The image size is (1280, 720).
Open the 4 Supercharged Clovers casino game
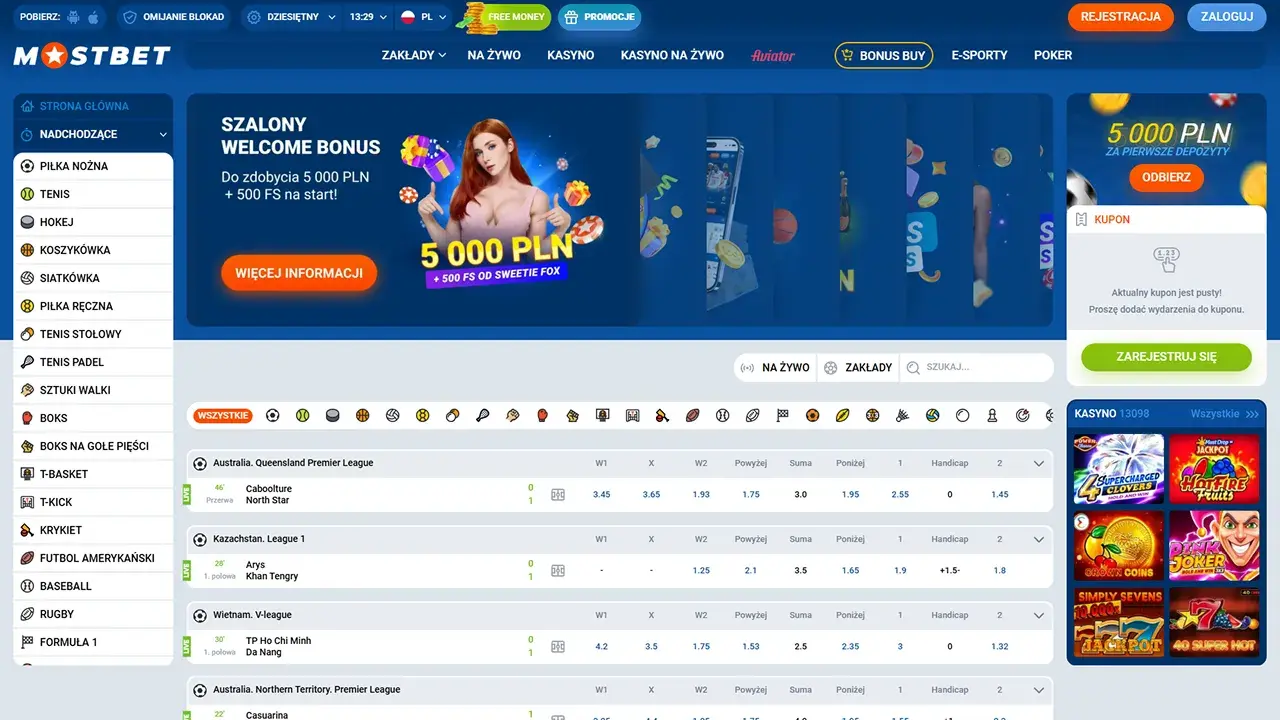click(1119, 468)
